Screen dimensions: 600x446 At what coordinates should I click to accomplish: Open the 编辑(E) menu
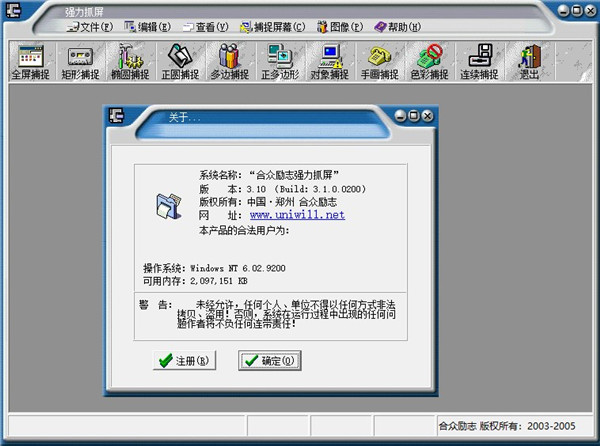point(147,25)
